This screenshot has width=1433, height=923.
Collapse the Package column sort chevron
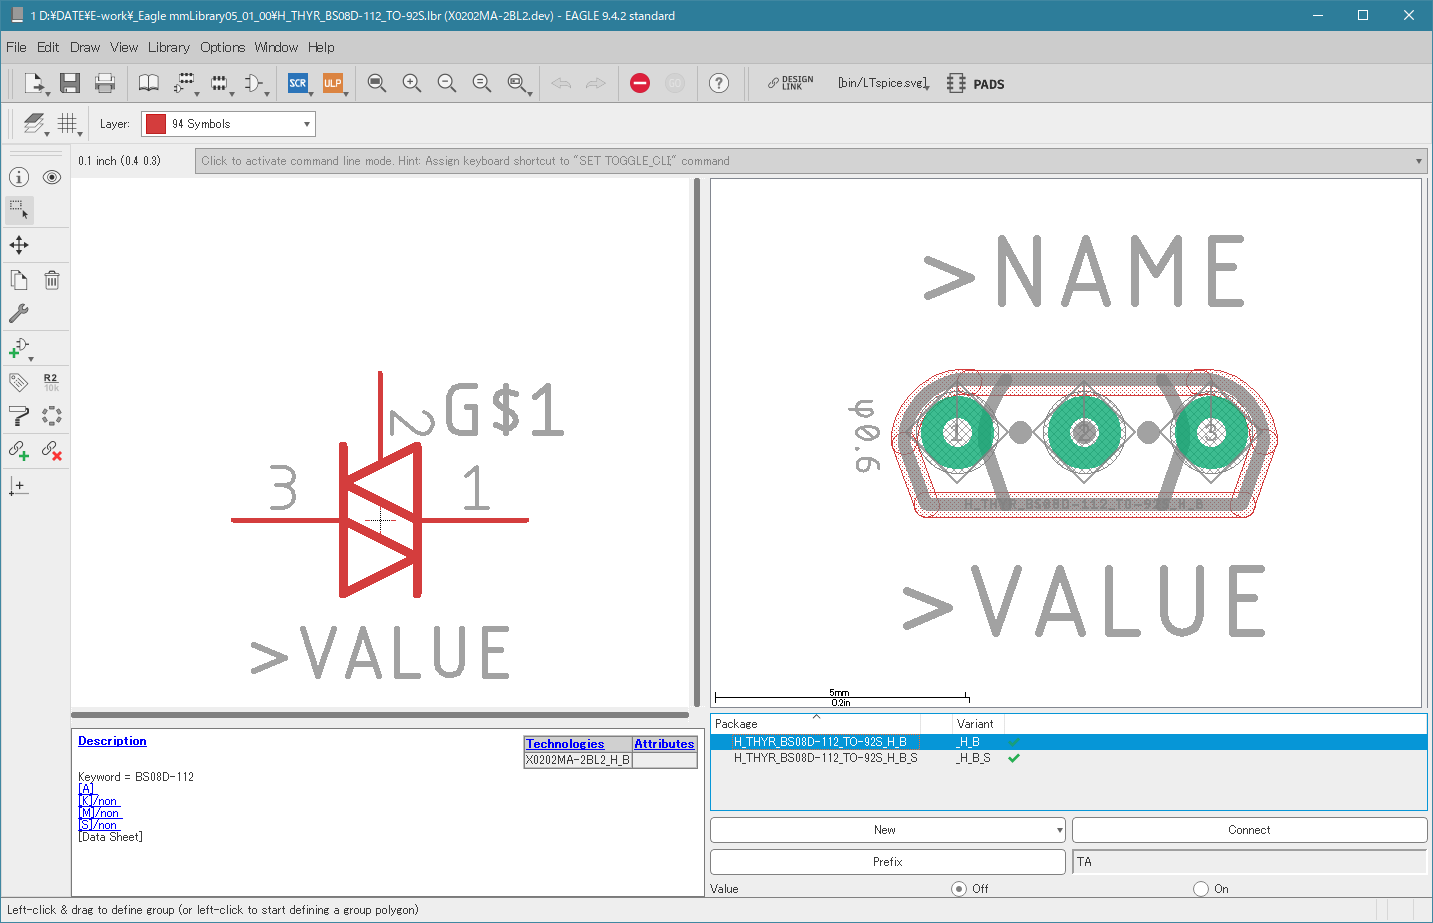816,717
